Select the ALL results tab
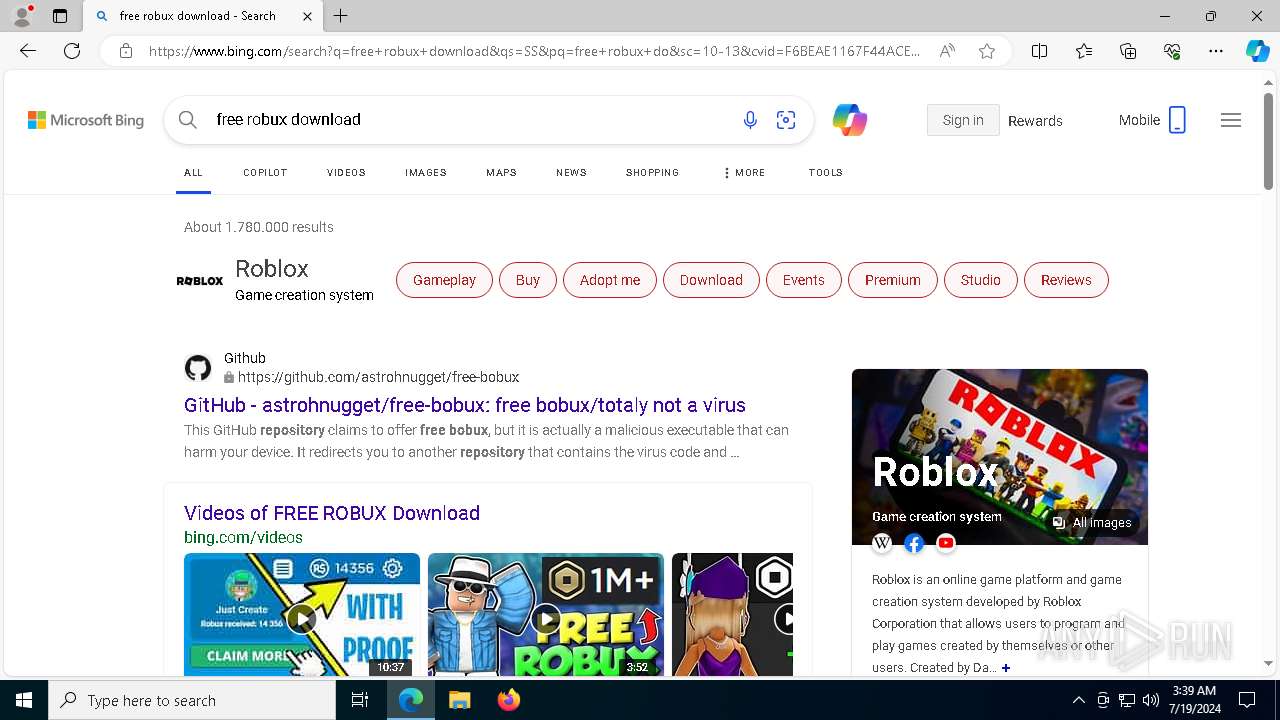Image resolution: width=1280 pixels, height=720 pixels. pyautogui.click(x=193, y=173)
